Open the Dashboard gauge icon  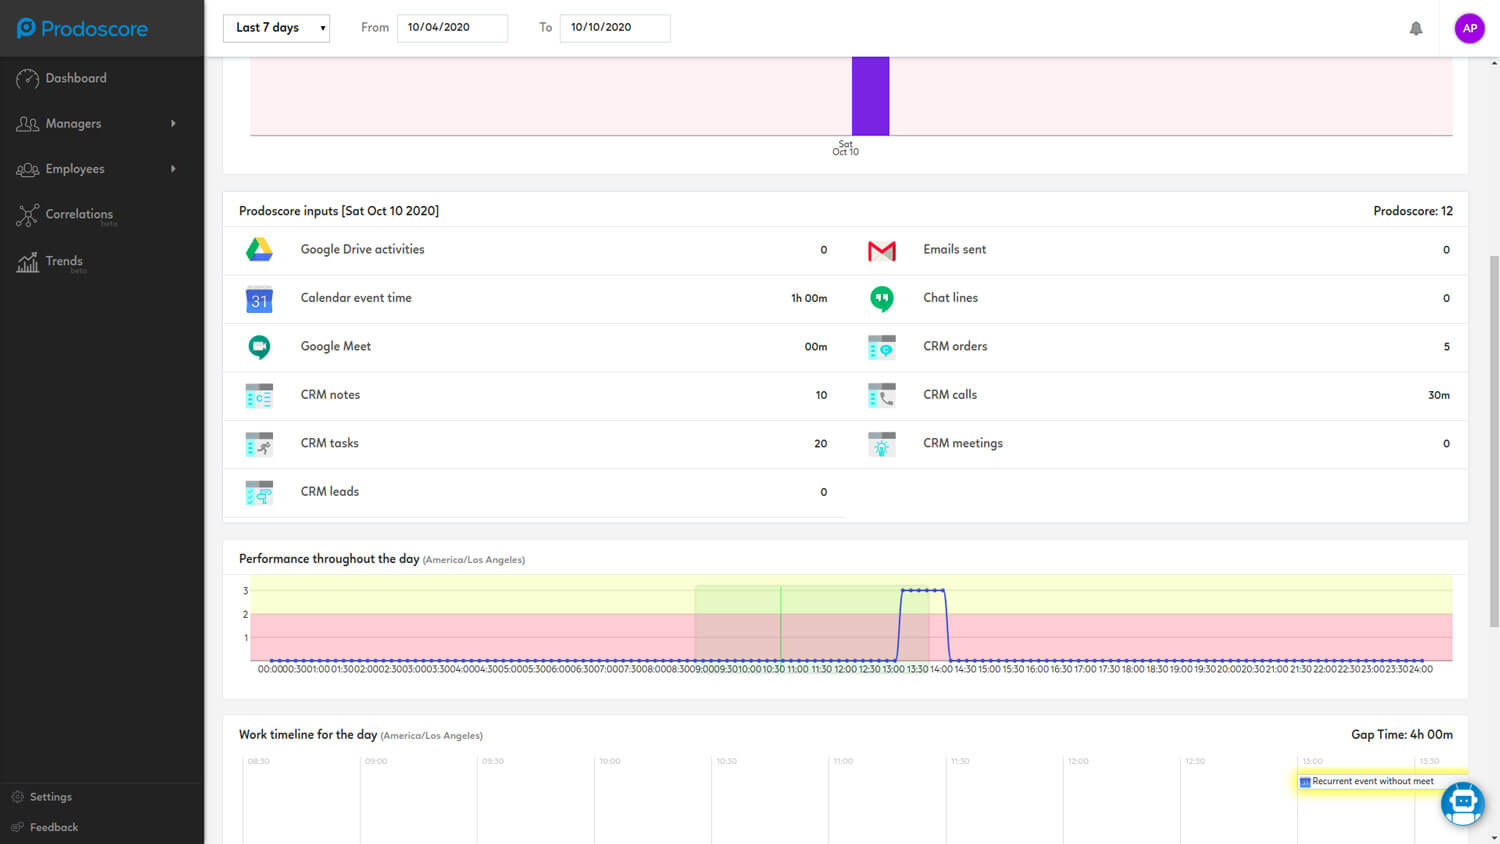click(x=27, y=78)
